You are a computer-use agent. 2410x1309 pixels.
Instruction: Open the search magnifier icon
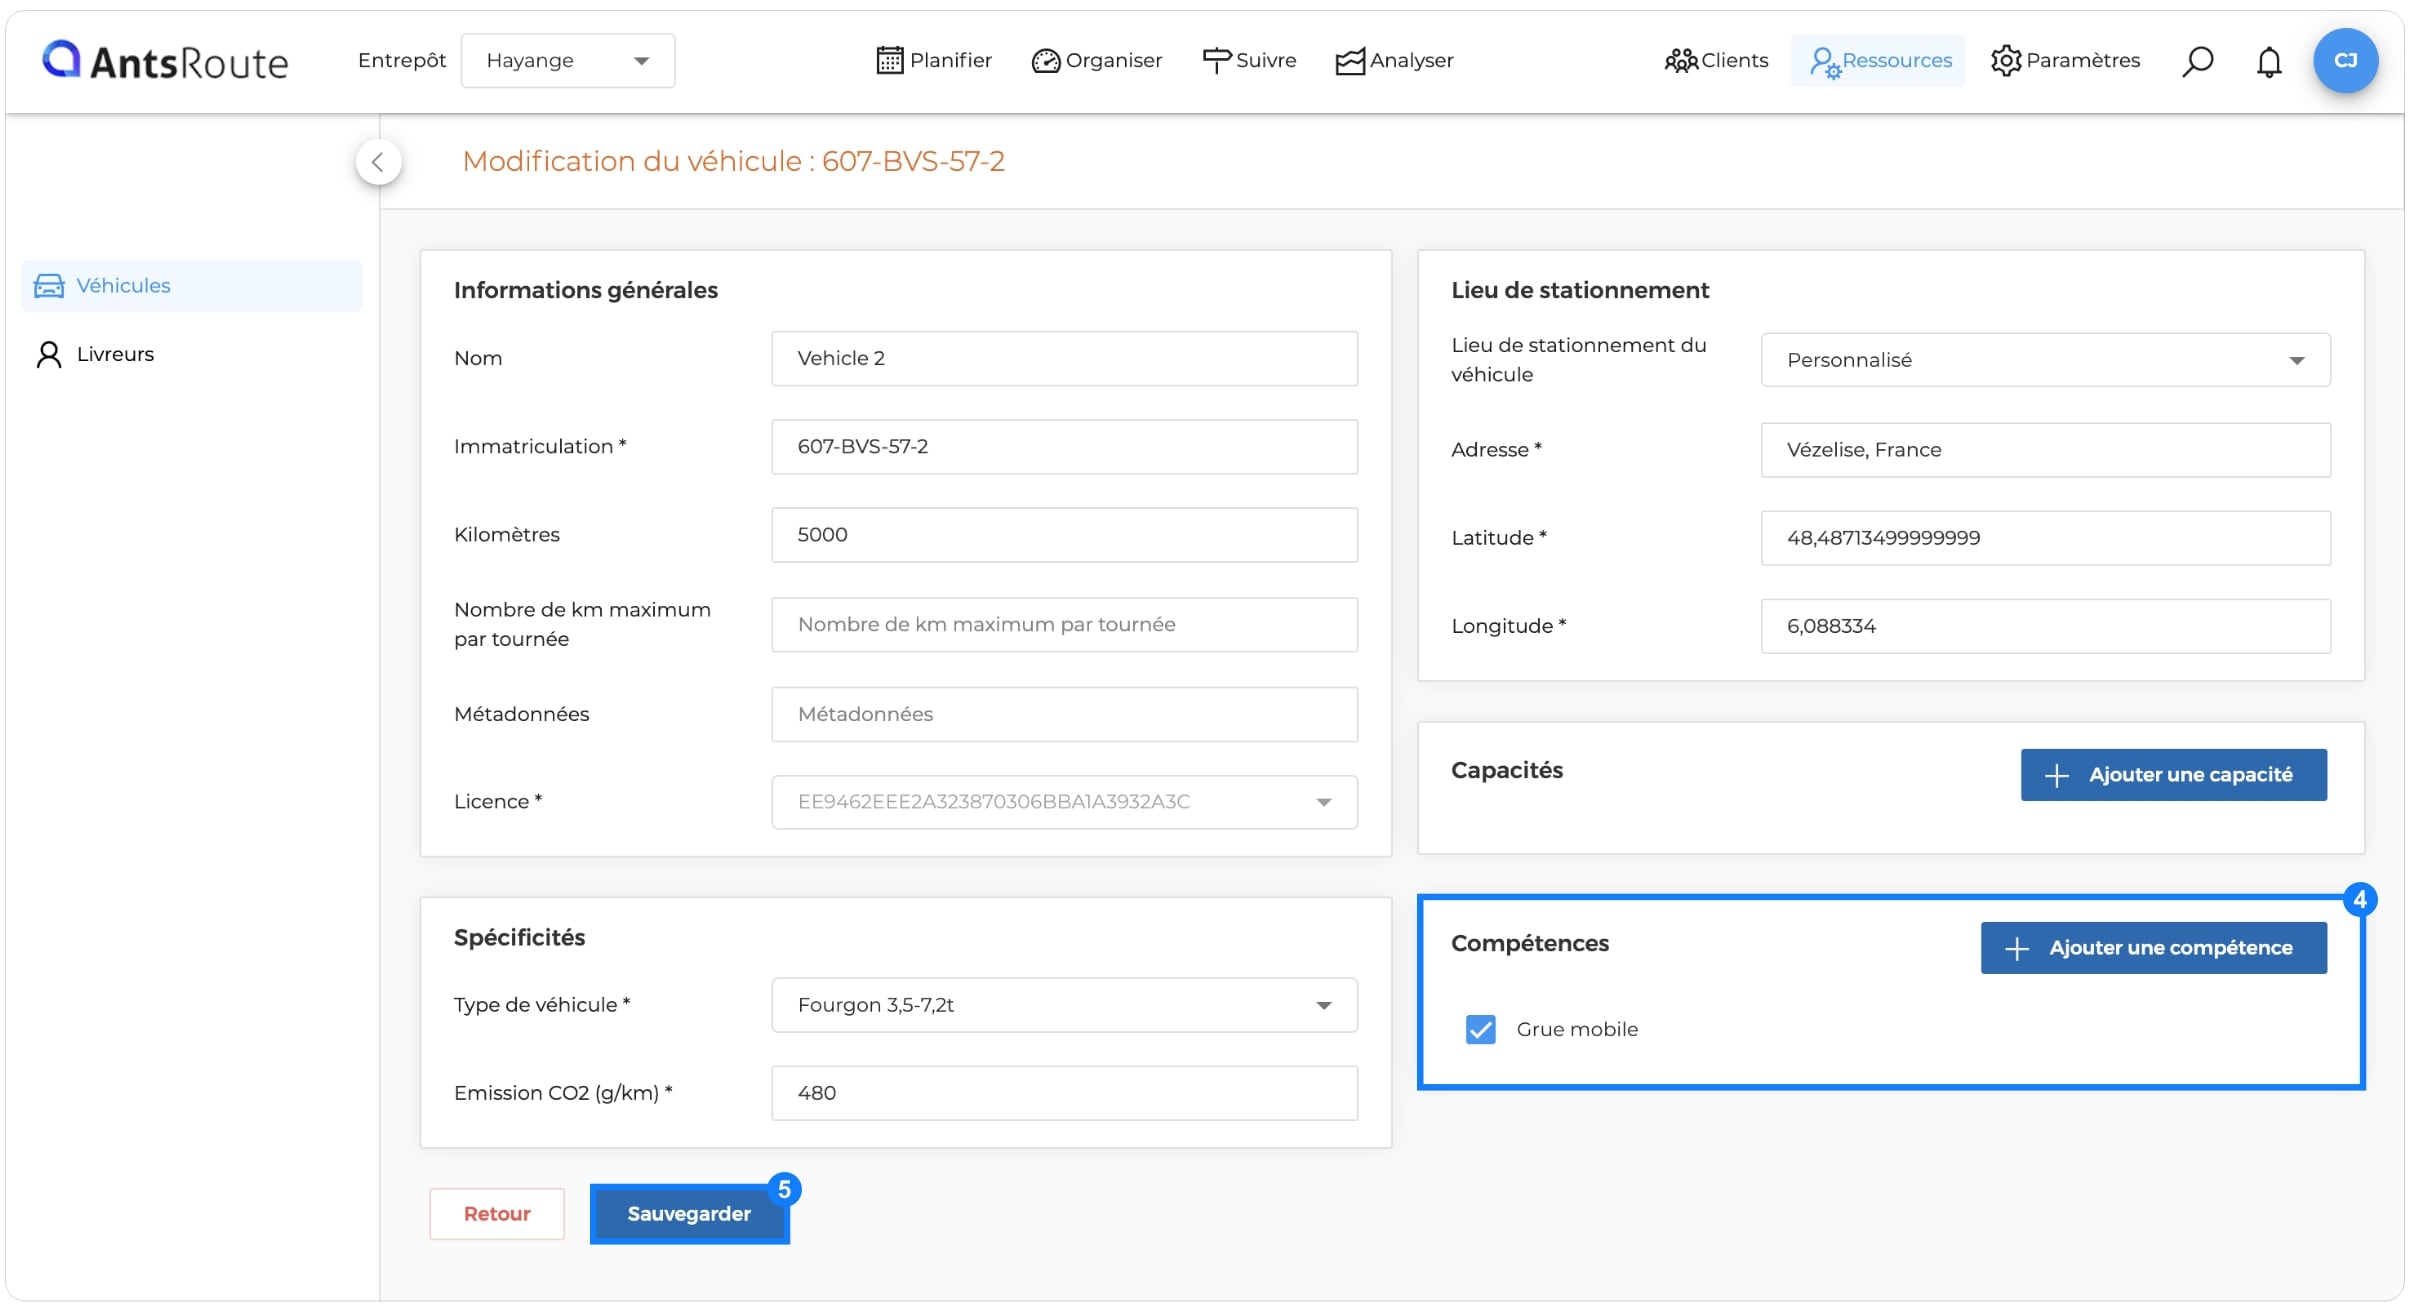click(x=2197, y=61)
